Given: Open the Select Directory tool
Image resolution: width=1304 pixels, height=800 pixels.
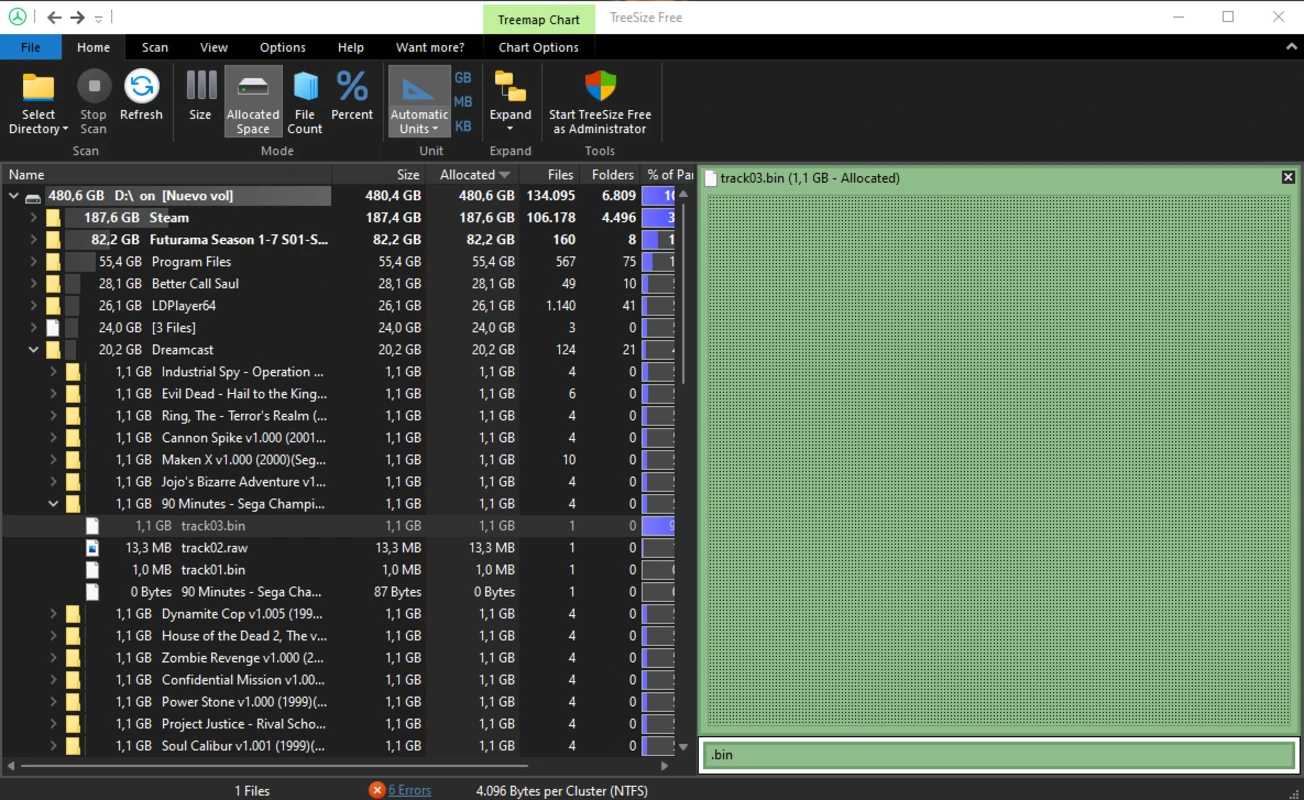Looking at the screenshot, I should 38,100.
